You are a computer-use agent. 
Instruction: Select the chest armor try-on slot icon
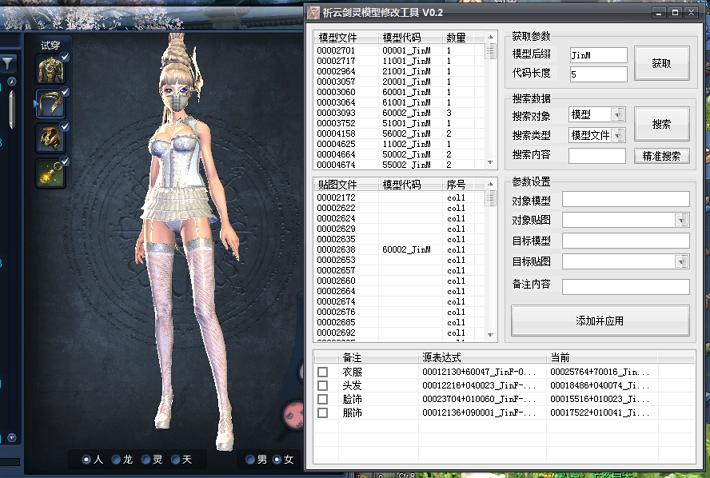[51, 70]
